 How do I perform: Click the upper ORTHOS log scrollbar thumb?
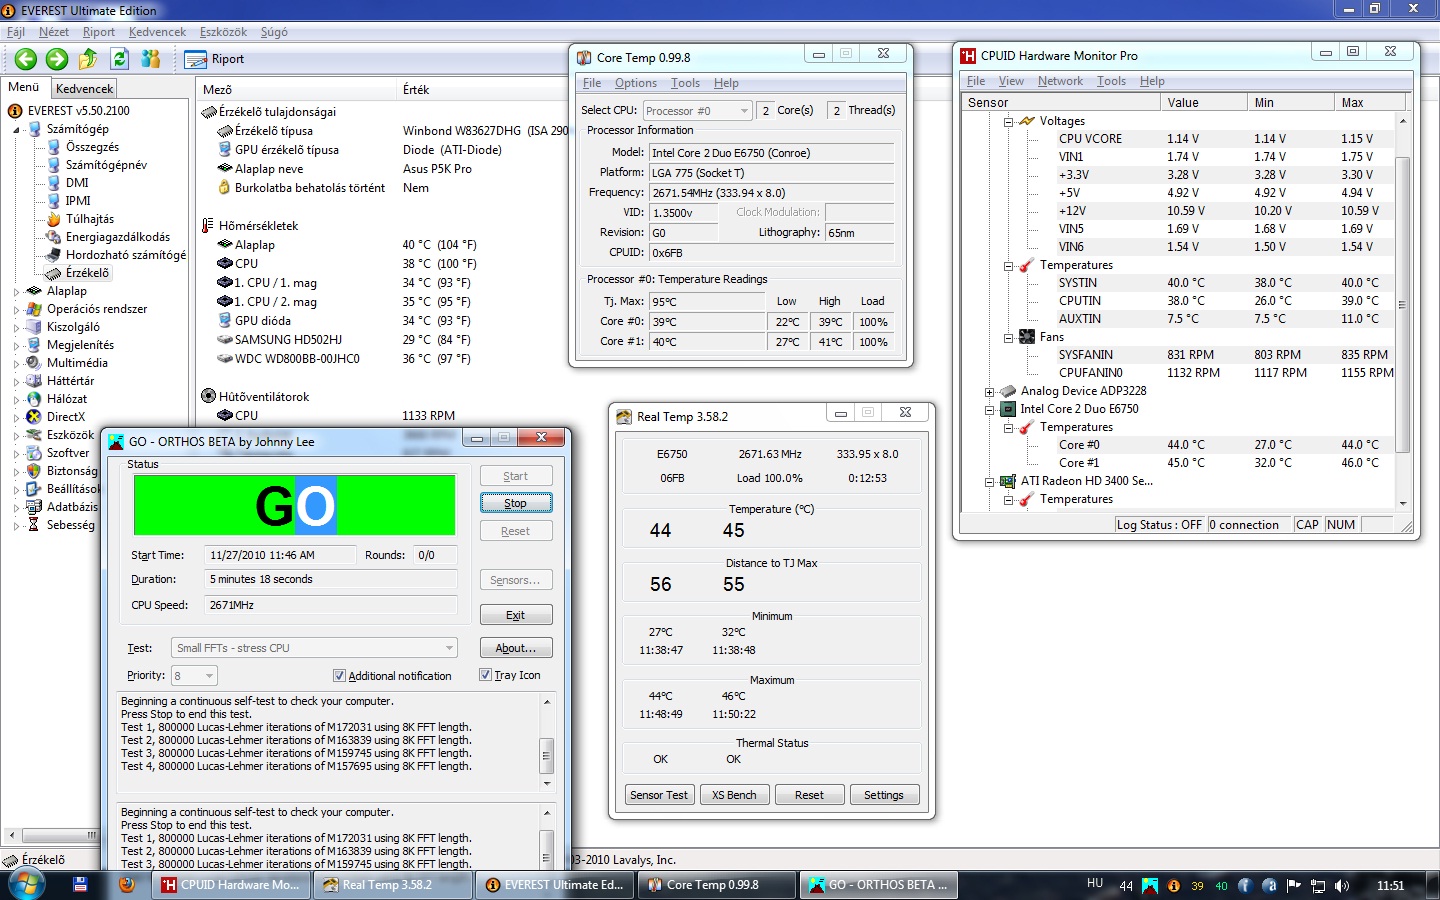[546, 755]
